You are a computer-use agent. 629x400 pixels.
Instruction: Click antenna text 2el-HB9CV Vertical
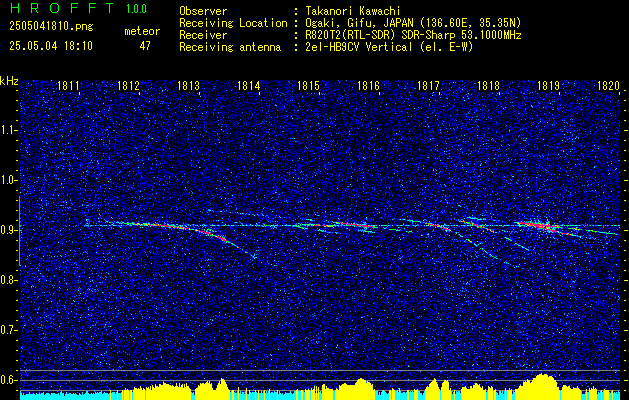359,47
